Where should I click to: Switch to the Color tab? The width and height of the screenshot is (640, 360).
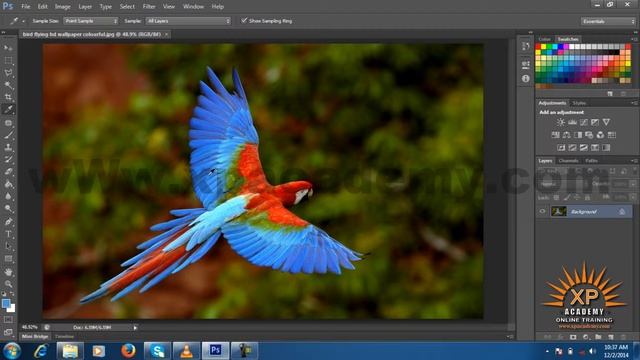(544, 39)
